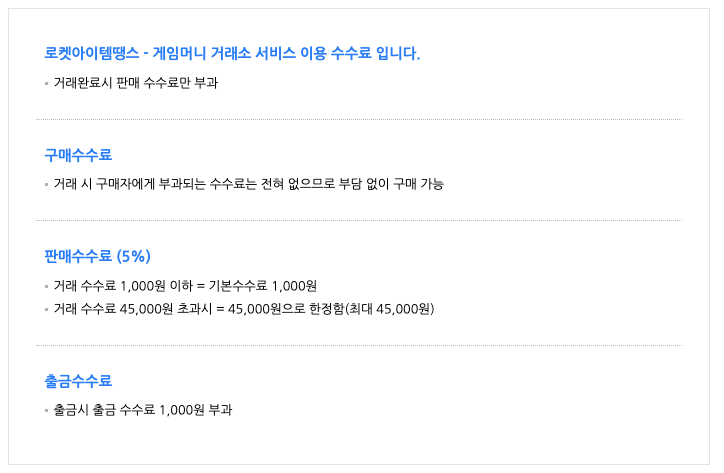This screenshot has height=473, width=724.
Task: Click dotted divider above 구매수수료 heading
Action: tap(358, 119)
